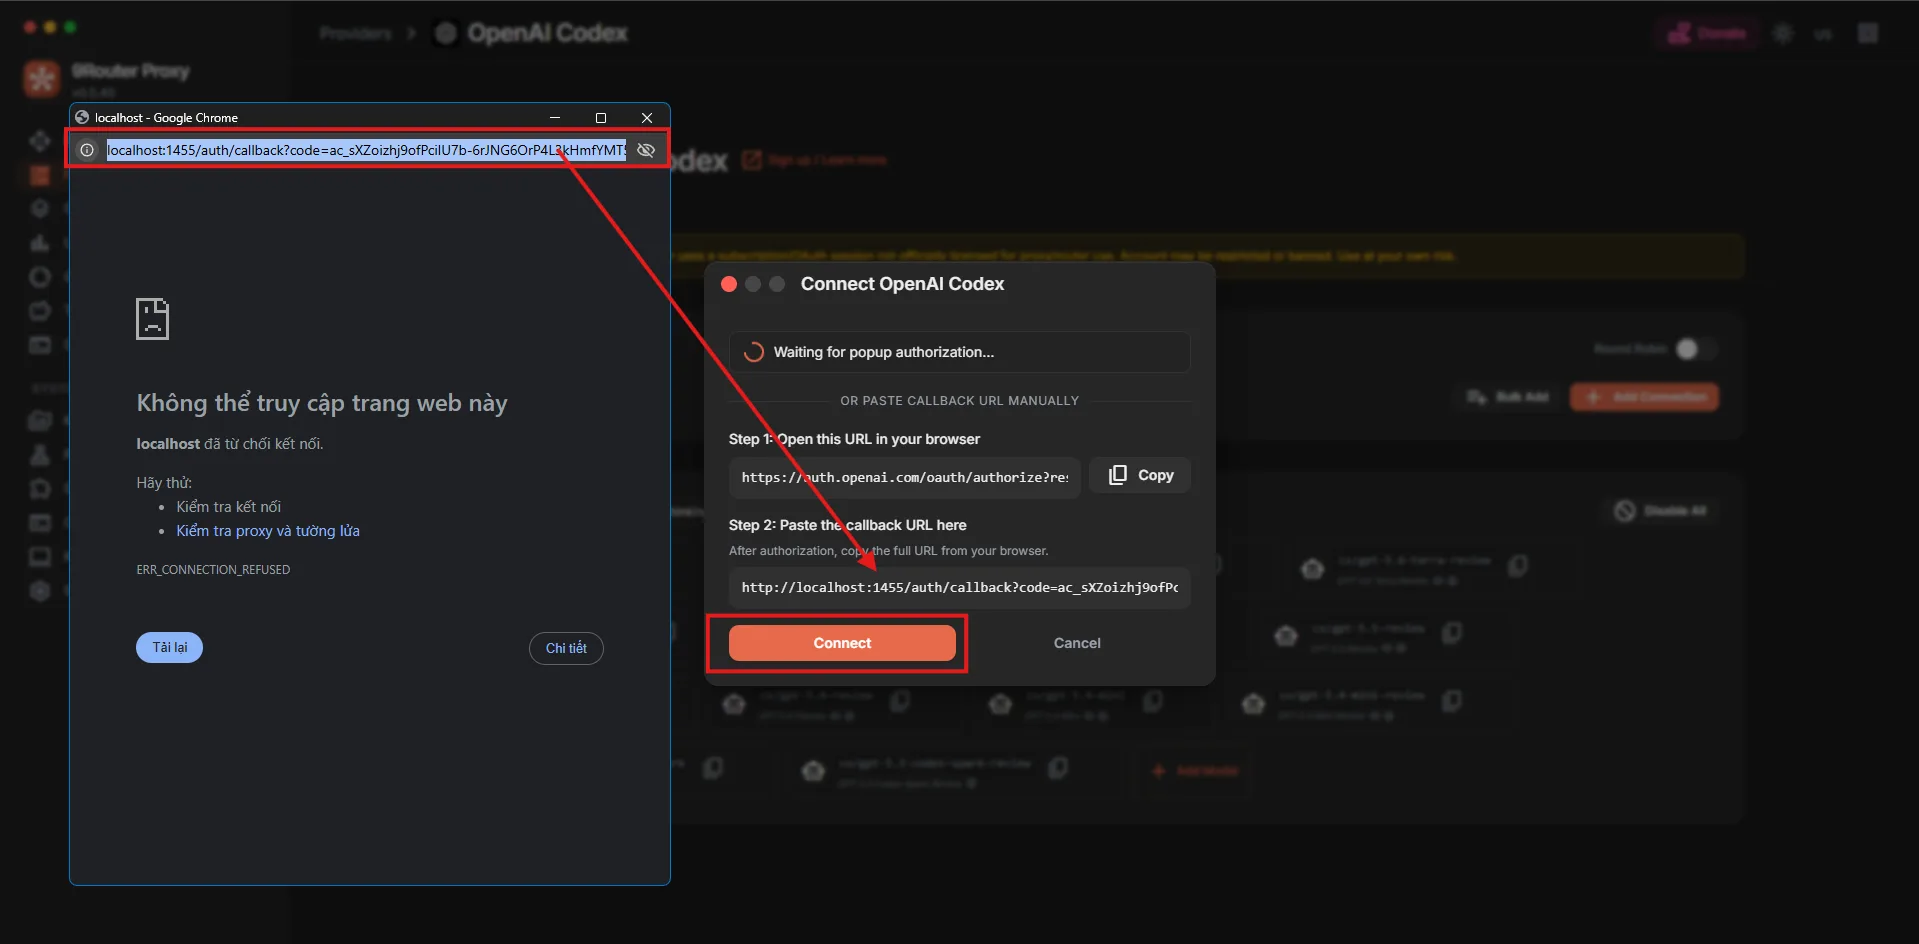Click the ERR_CONNECTION_REFUSED error code text

[213, 570]
